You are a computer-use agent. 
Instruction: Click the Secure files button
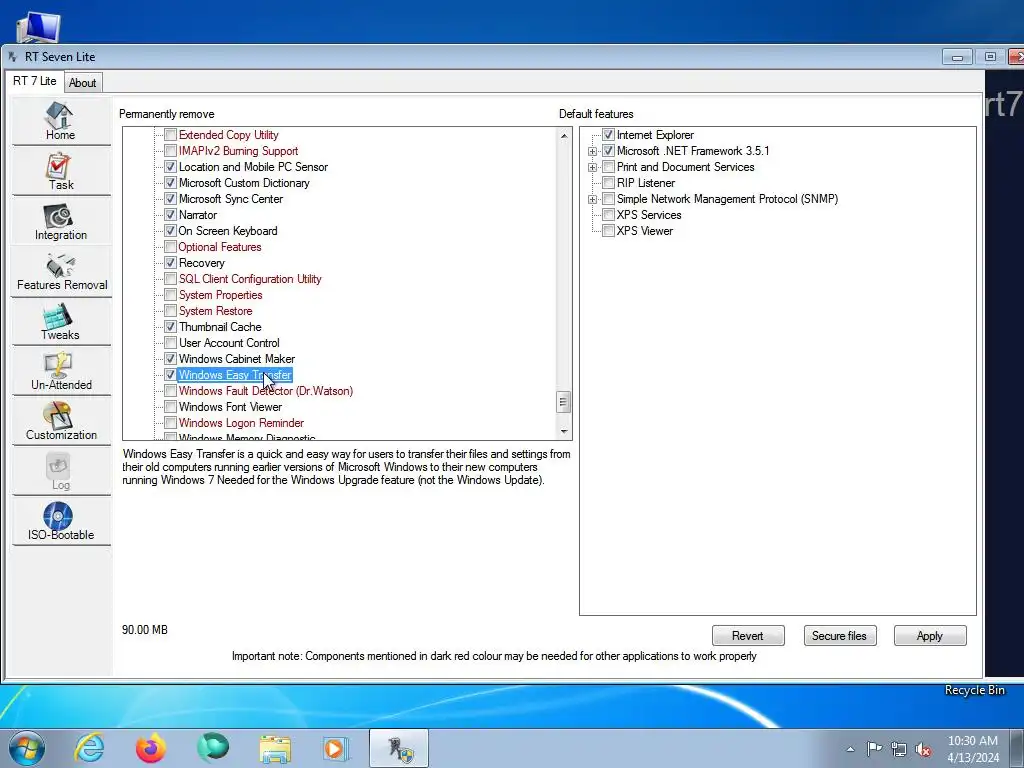(839, 635)
